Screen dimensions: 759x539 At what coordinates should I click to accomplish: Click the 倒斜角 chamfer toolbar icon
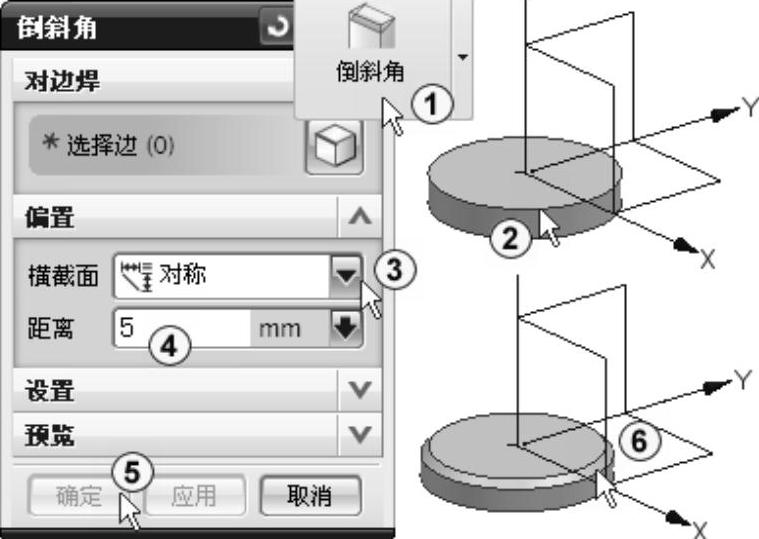(372, 28)
